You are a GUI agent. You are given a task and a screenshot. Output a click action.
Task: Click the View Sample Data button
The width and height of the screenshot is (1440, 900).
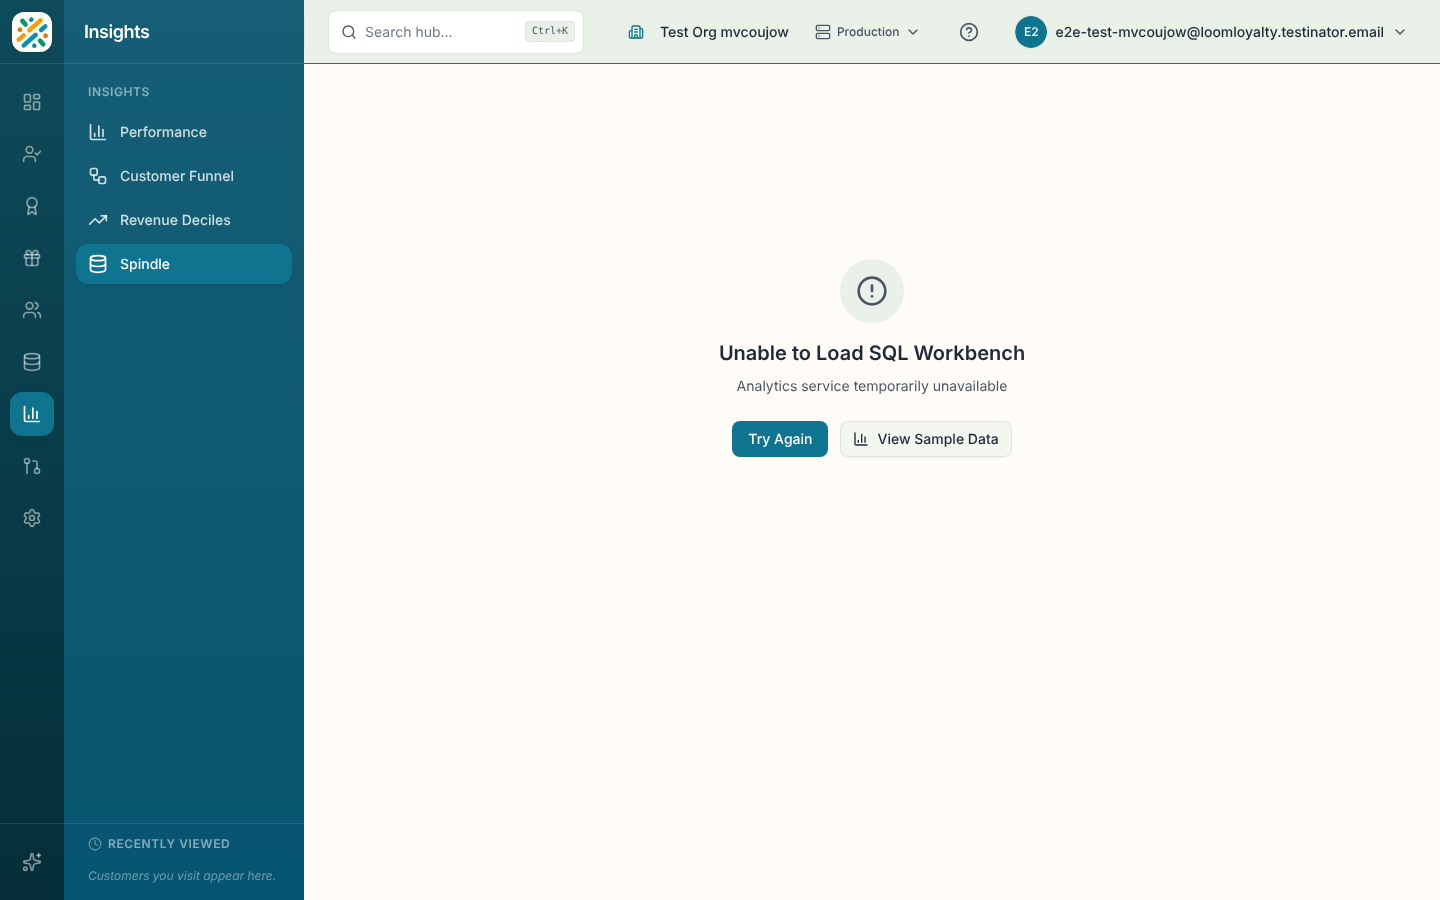pyautogui.click(x=926, y=439)
